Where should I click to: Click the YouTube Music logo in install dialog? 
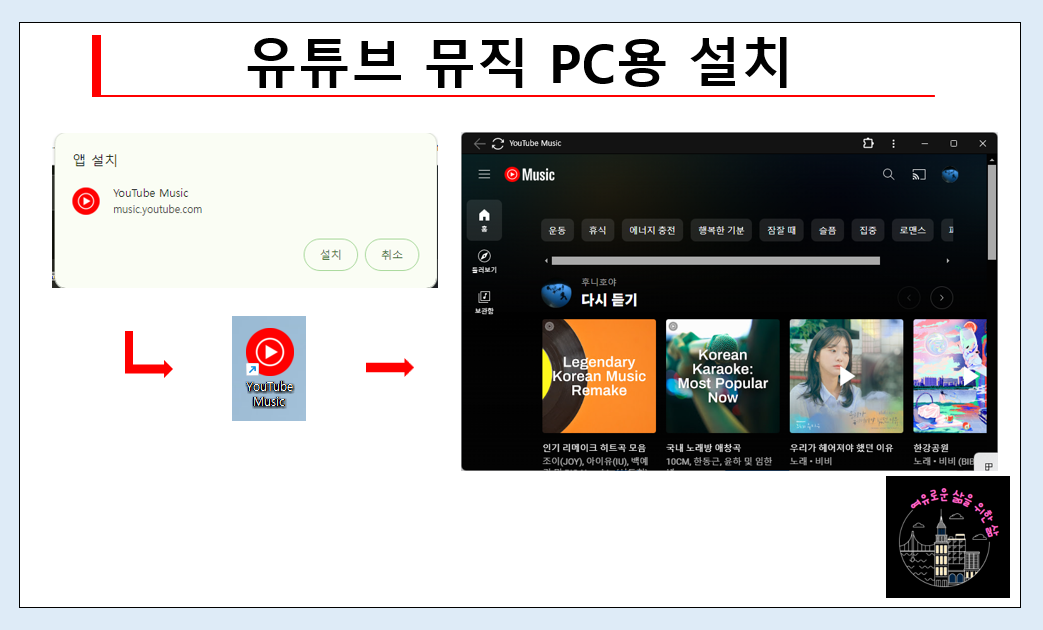coord(86,201)
